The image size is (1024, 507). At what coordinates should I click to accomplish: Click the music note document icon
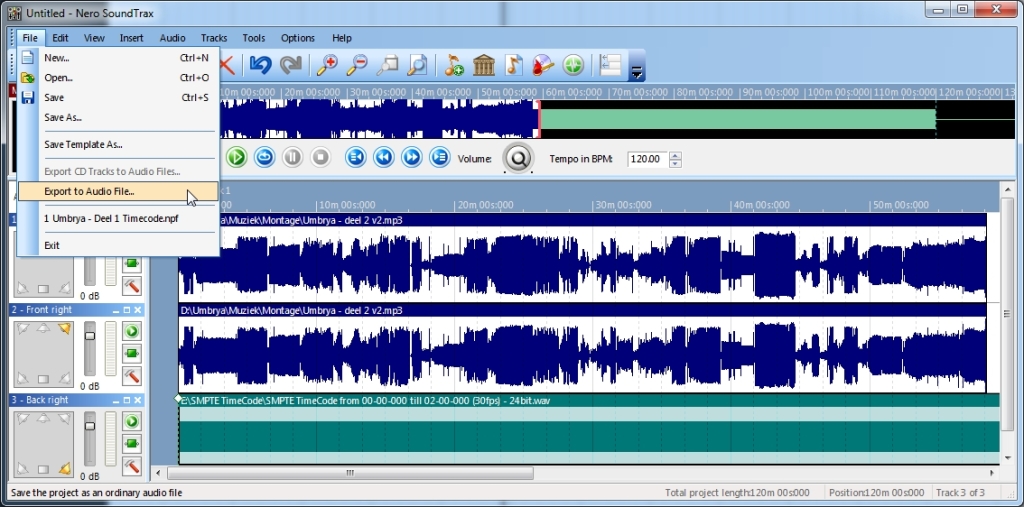tap(514, 65)
